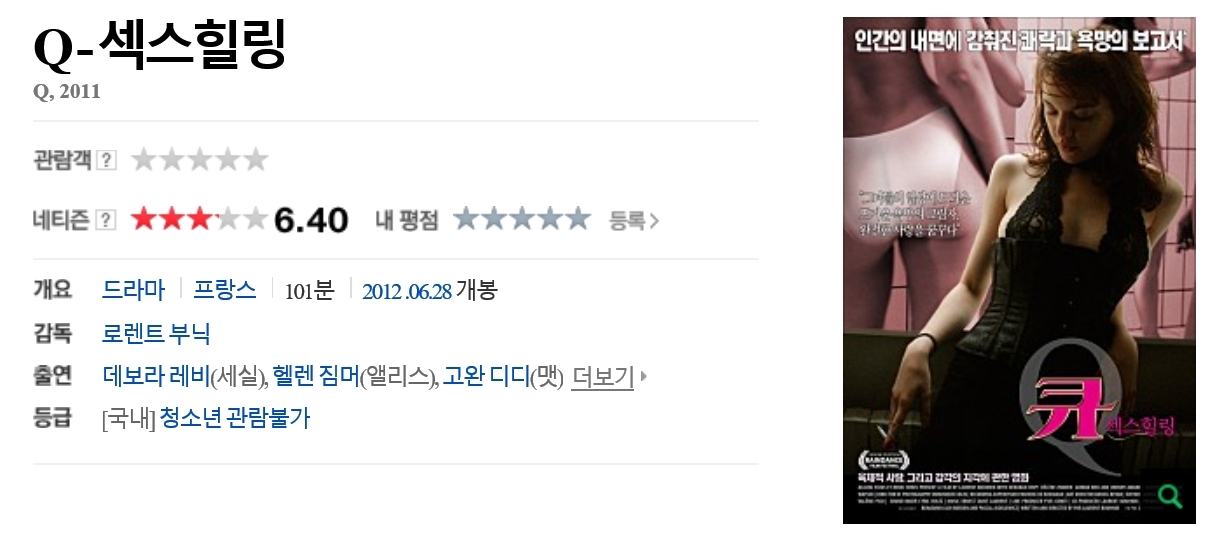Click the help icon next to 관람객
This screenshot has width=1220, height=537.
coord(107,160)
